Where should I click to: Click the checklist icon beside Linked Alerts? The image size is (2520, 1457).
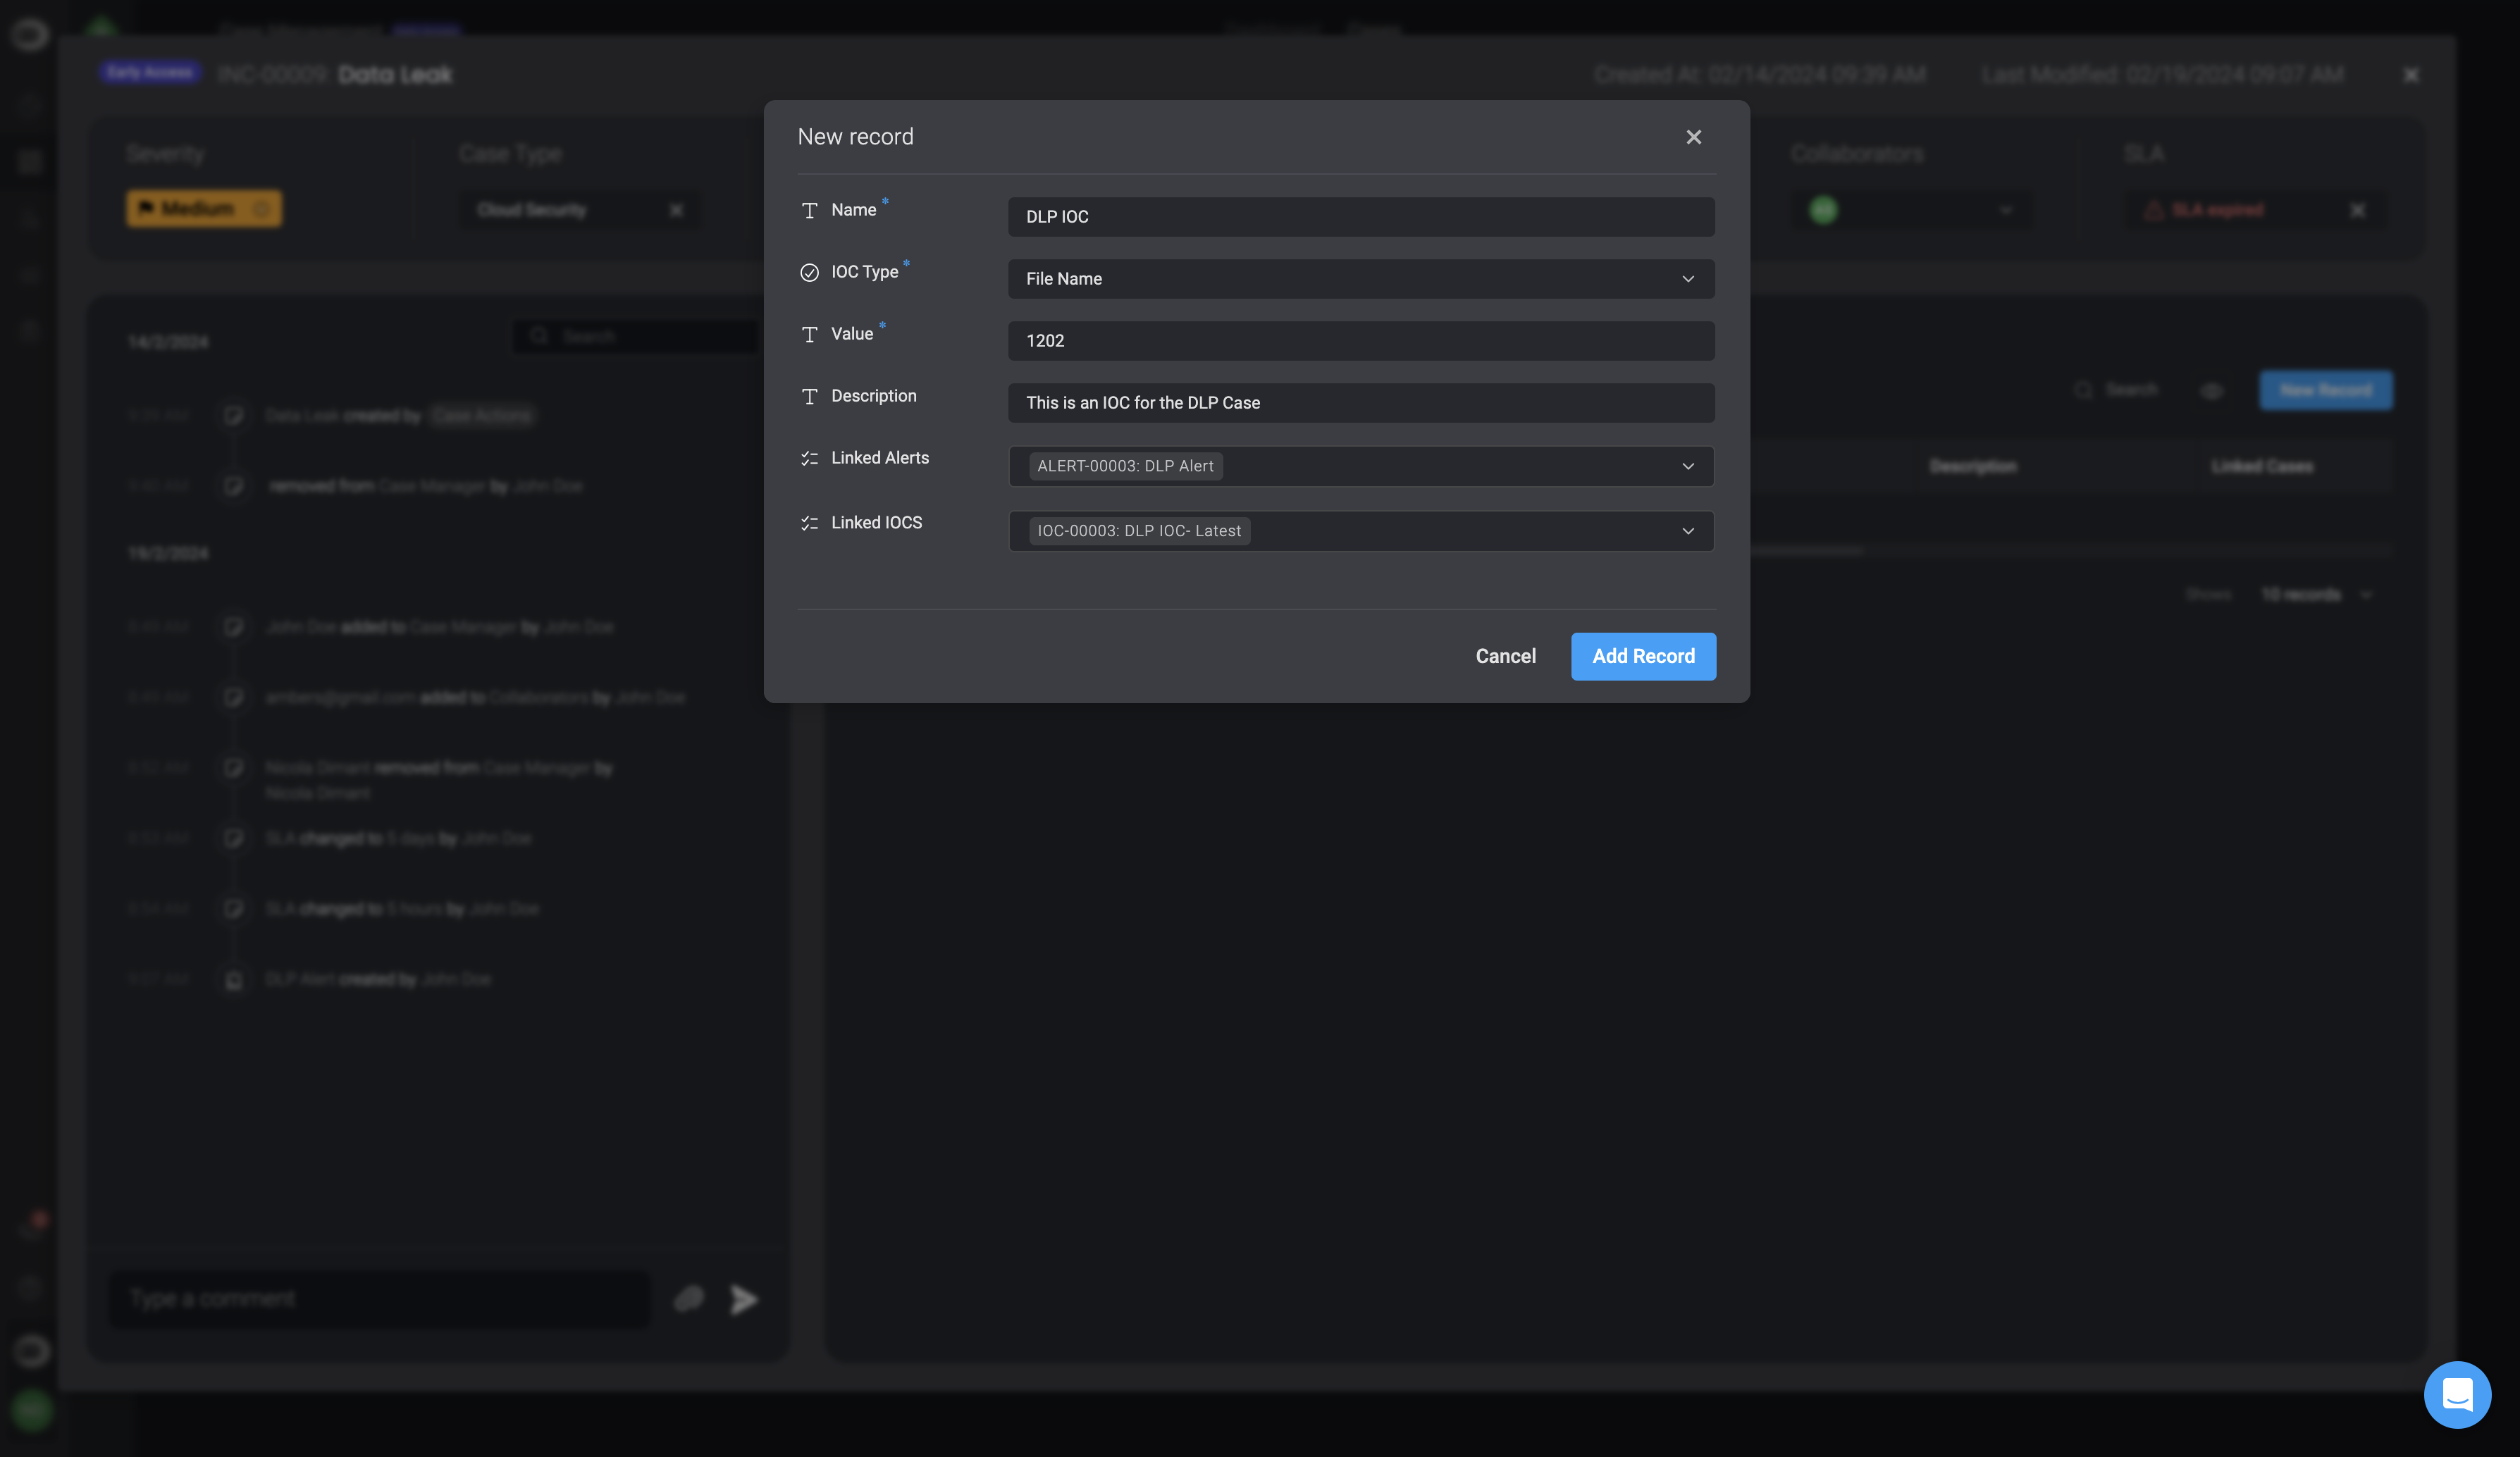point(809,458)
